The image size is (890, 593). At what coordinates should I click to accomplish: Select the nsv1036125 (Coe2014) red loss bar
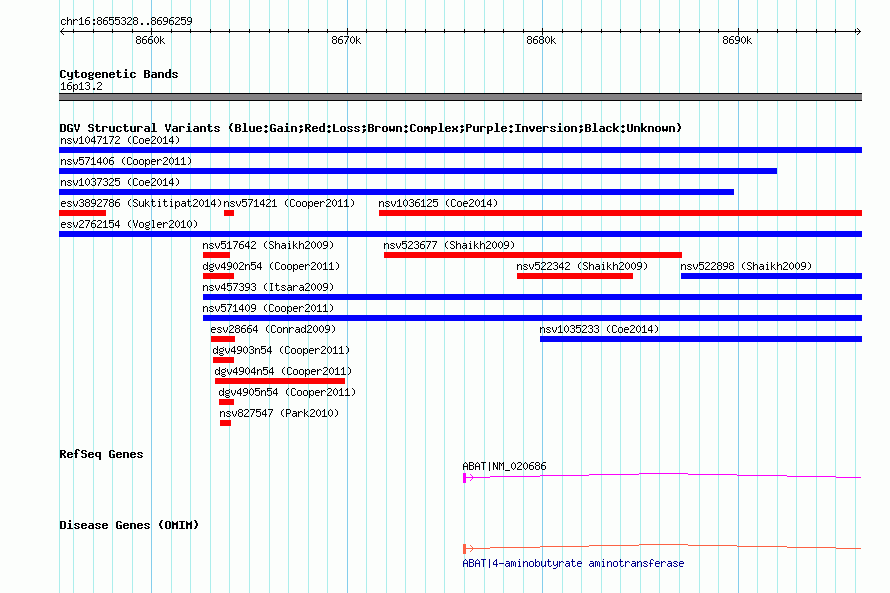620,213
